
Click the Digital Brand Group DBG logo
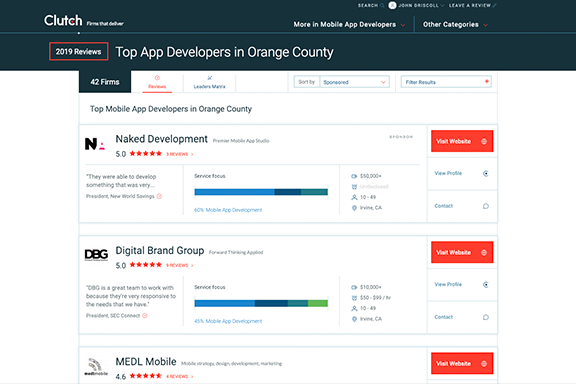[96, 255]
